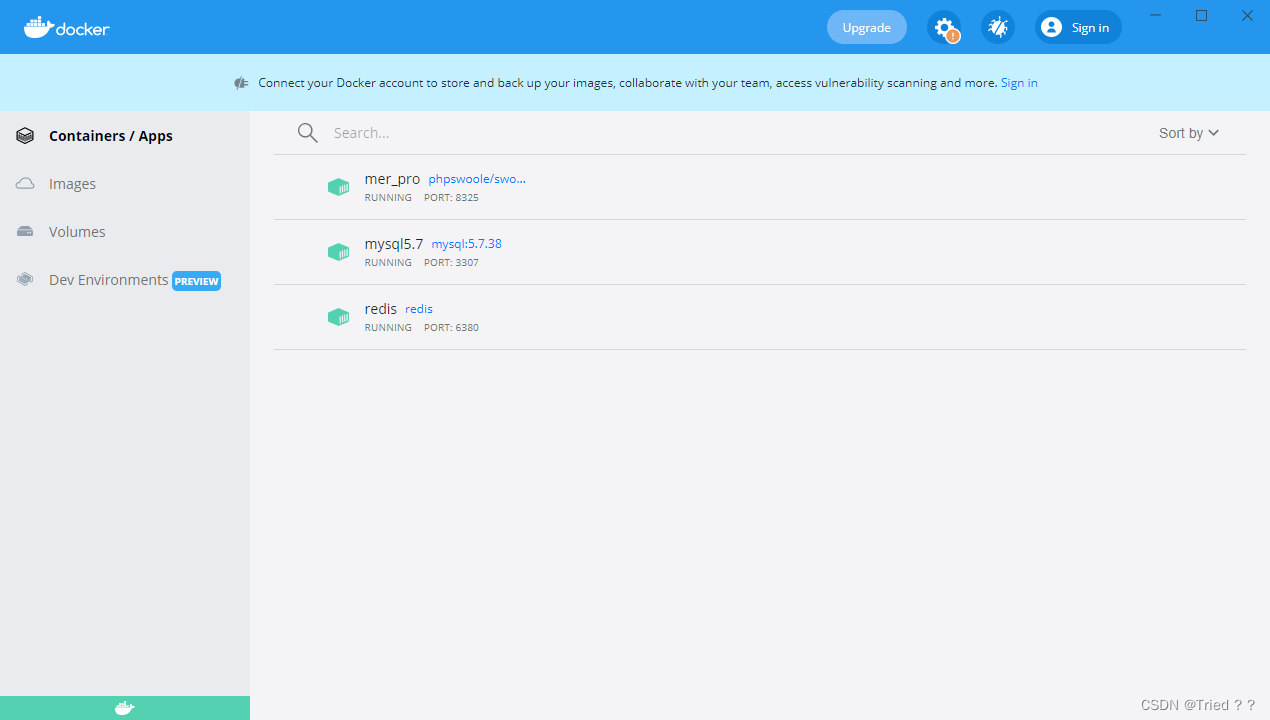Viewport: 1270px width, 720px height.
Task: Open the settings gear icon
Action: pos(944,27)
